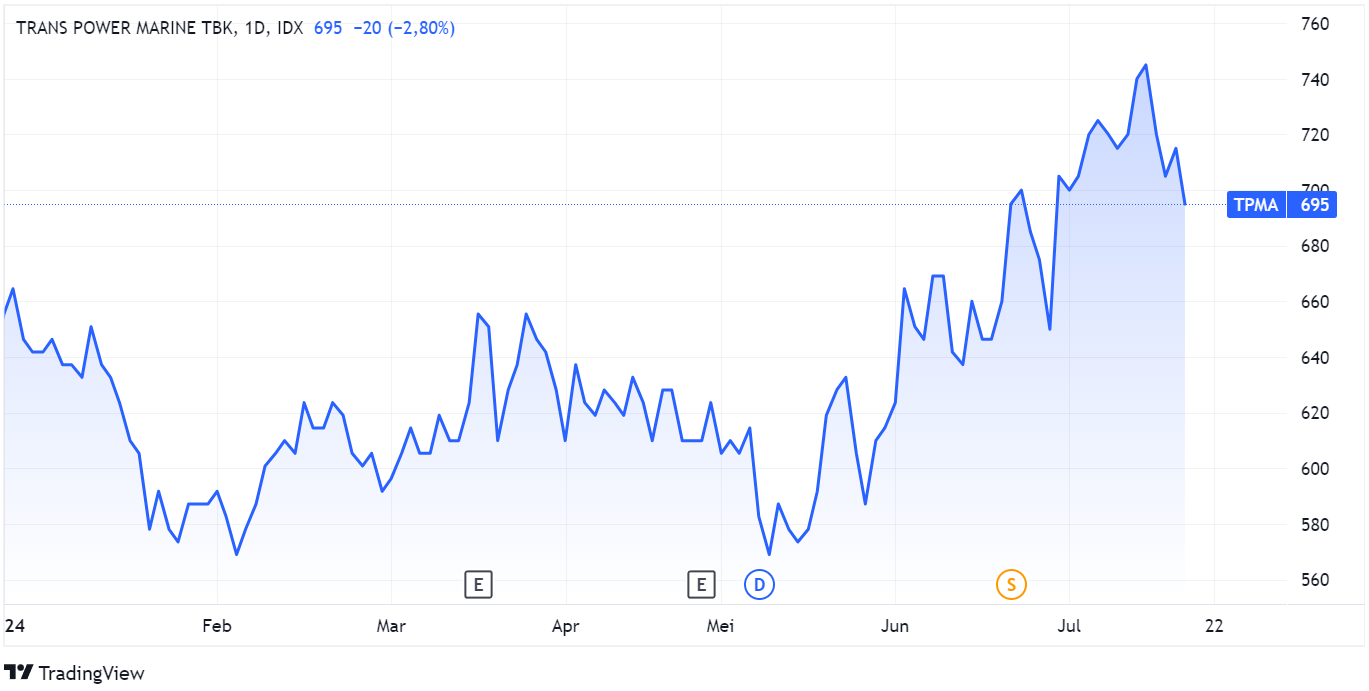This screenshot has width=1369, height=691.
Task: Click the 740 price axis label
Action: (x=1314, y=80)
